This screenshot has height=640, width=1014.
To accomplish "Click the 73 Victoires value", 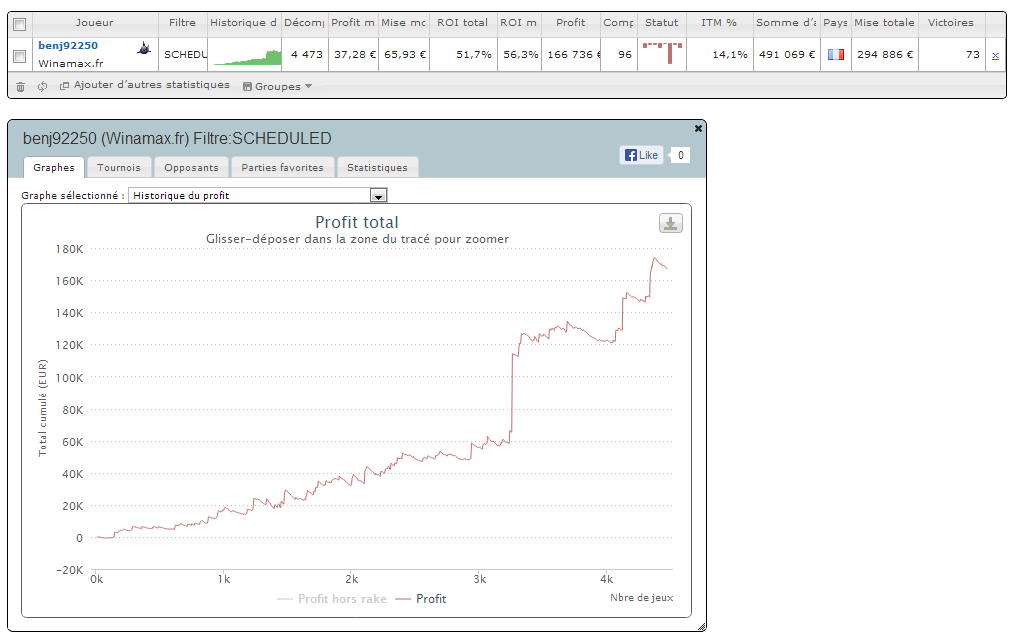I will (x=973, y=55).
